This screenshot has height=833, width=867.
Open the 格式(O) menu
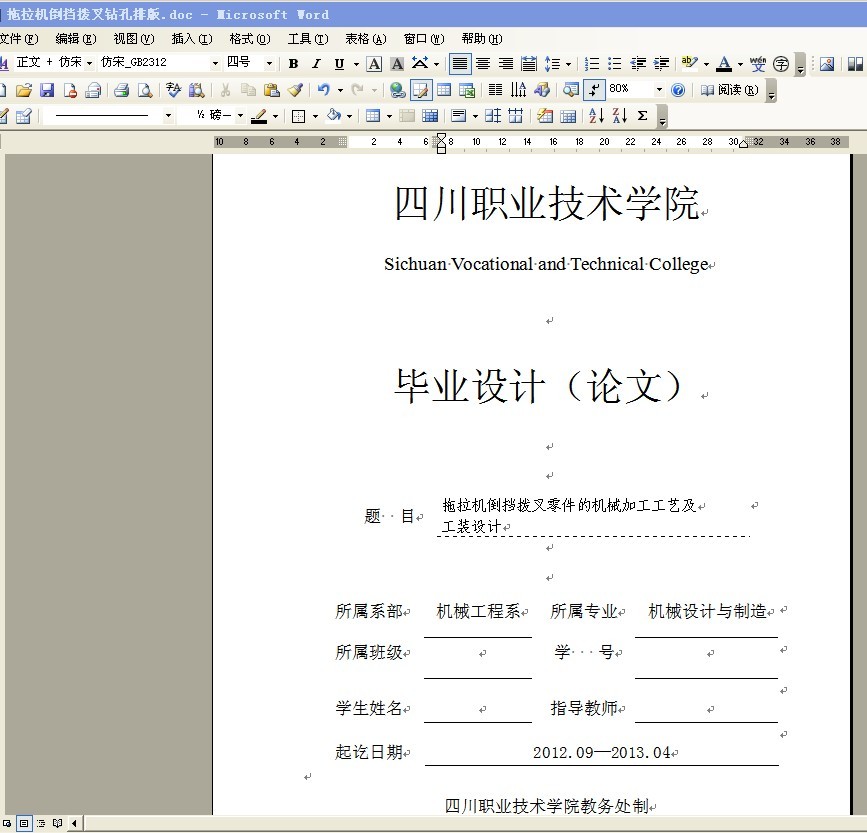(250, 39)
